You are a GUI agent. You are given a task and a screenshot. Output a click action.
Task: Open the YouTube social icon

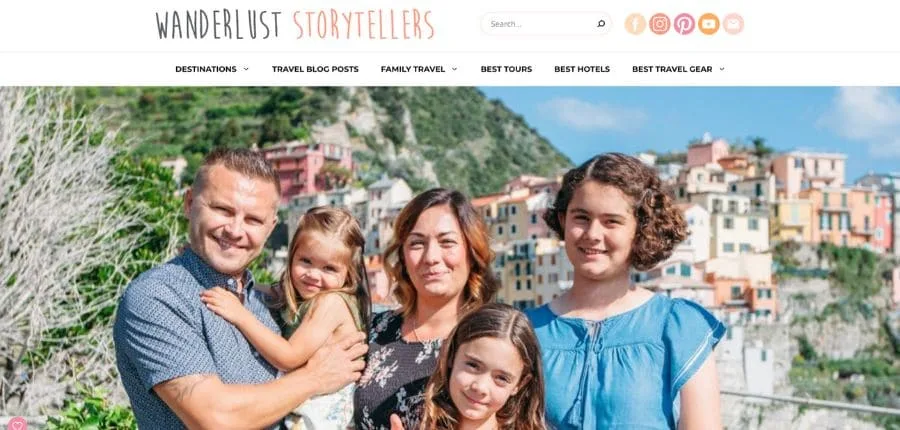709,24
